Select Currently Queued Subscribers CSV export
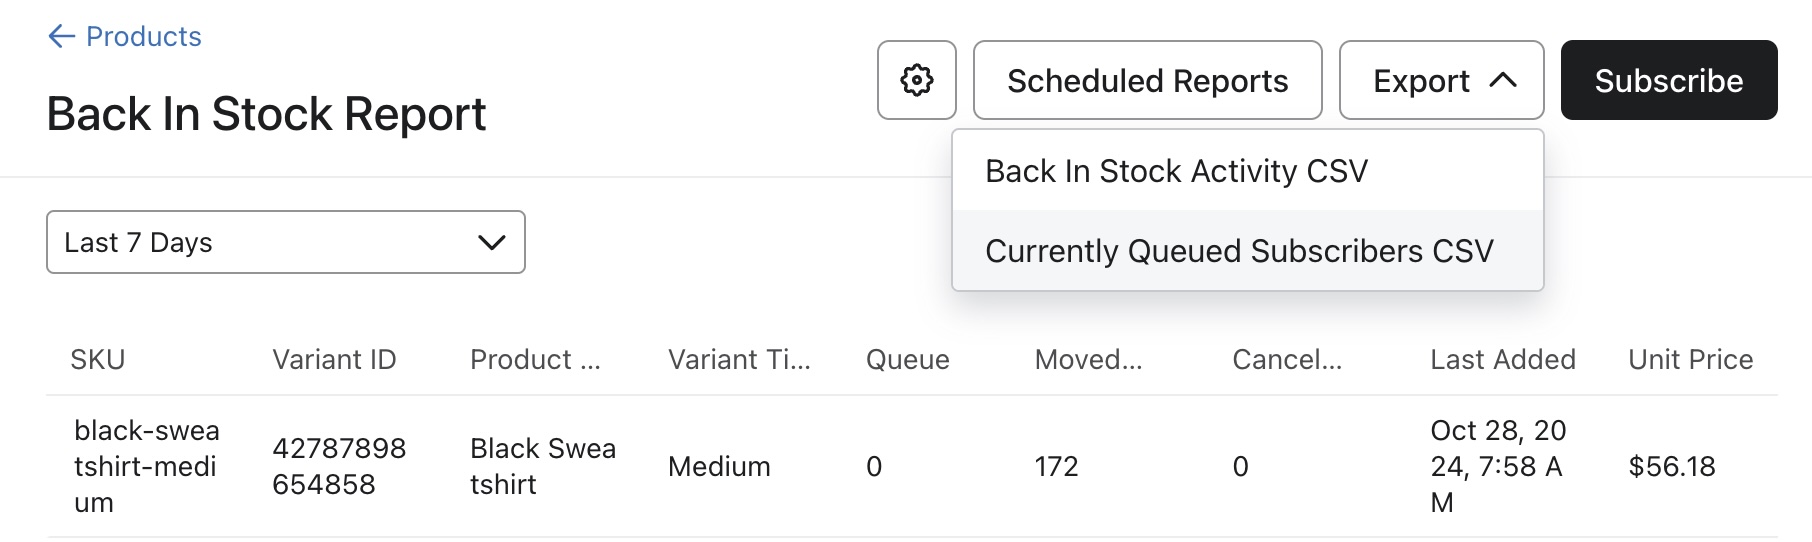This screenshot has height=542, width=1812. click(x=1239, y=251)
